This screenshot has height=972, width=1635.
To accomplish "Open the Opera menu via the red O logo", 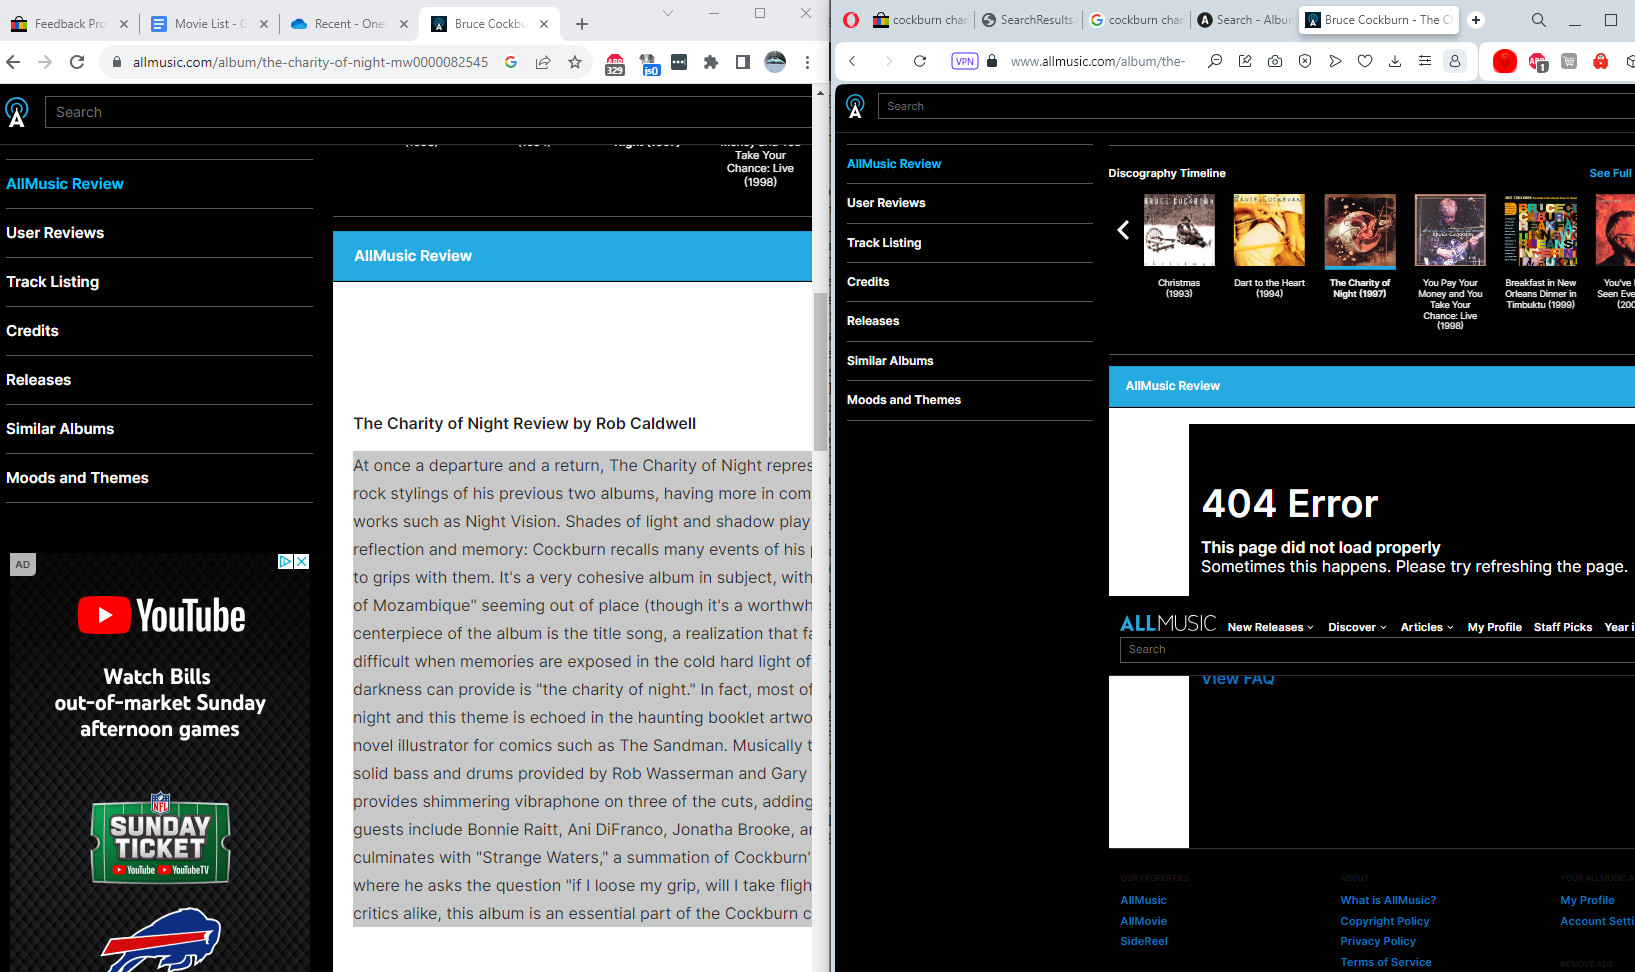I will pyautogui.click(x=851, y=20).
